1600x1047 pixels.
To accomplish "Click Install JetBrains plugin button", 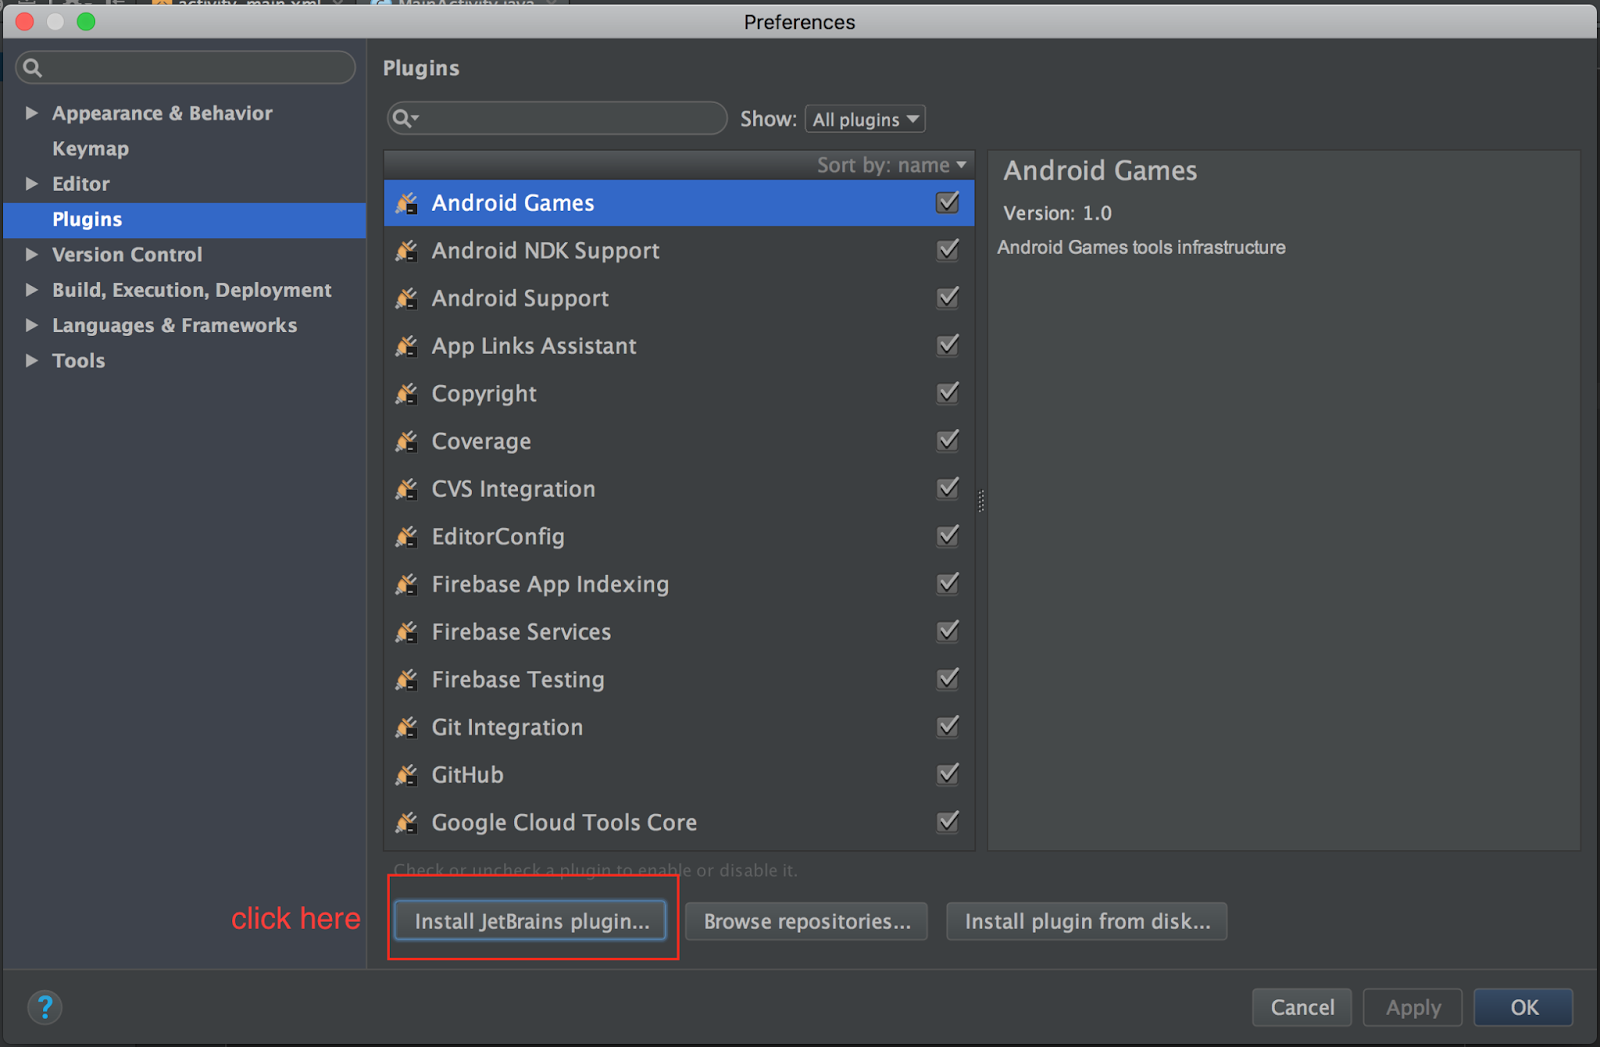I will [531, 921].
